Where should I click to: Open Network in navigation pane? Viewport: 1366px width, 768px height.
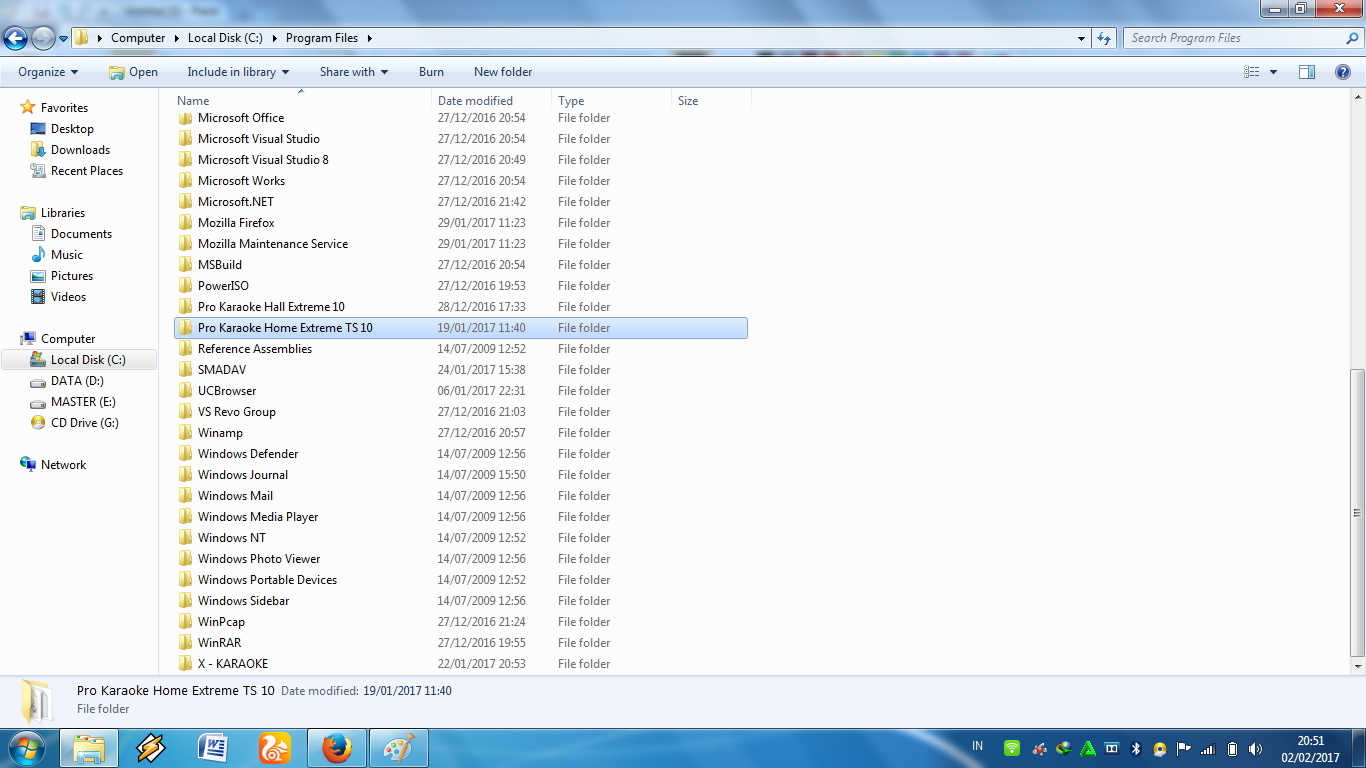pyautogui.click(x=63, y=465)
